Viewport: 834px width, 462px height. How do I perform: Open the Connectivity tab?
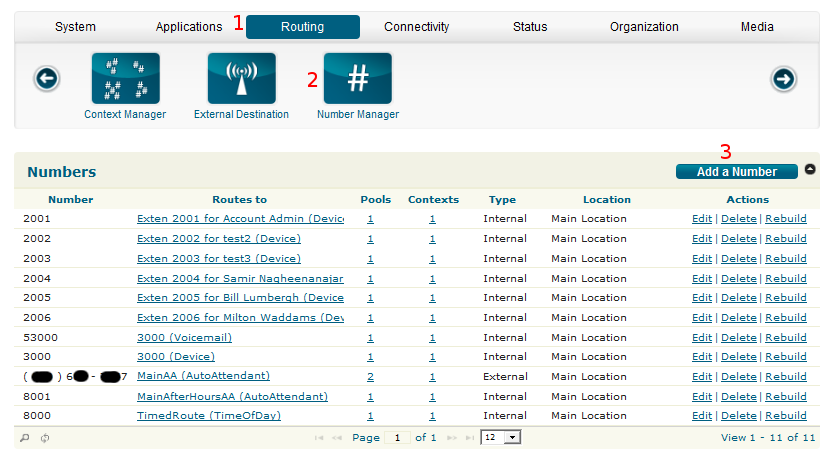[416, 27]
